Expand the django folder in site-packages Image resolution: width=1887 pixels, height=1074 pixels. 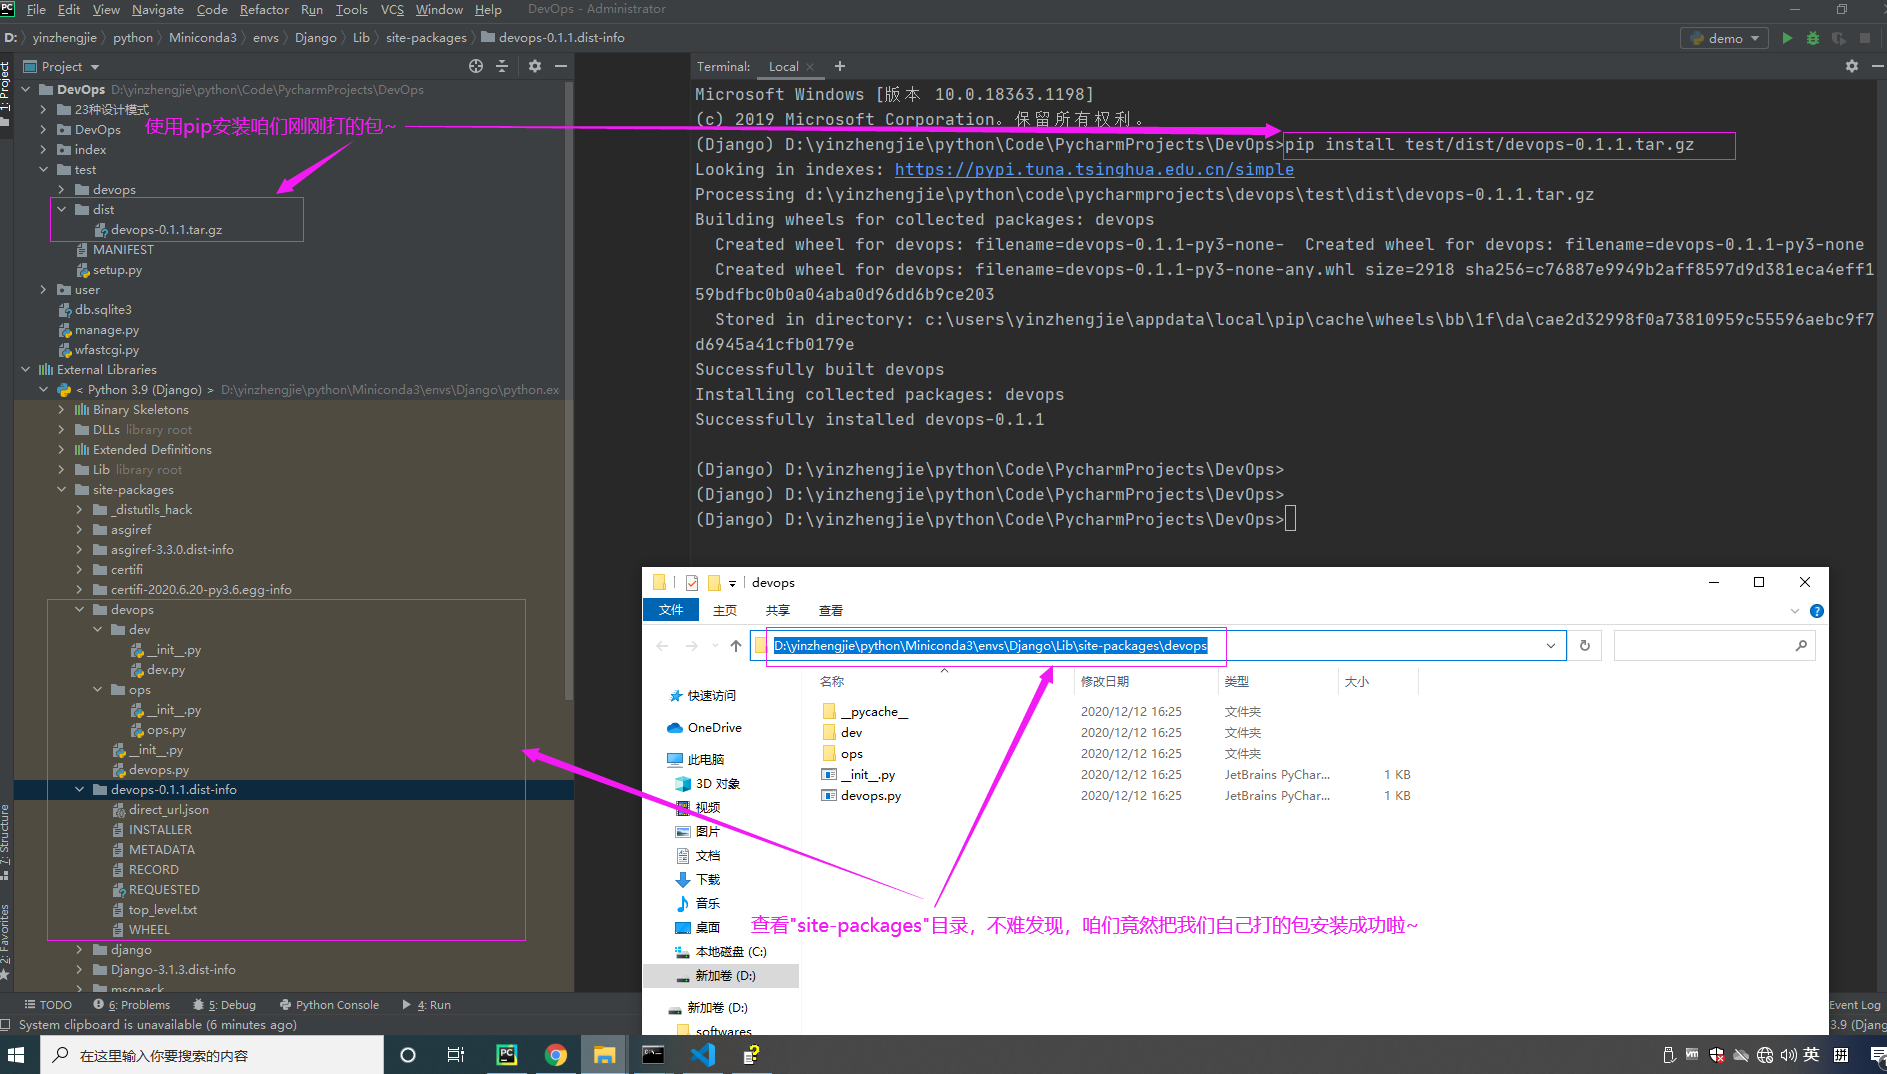tap(80, 950)
